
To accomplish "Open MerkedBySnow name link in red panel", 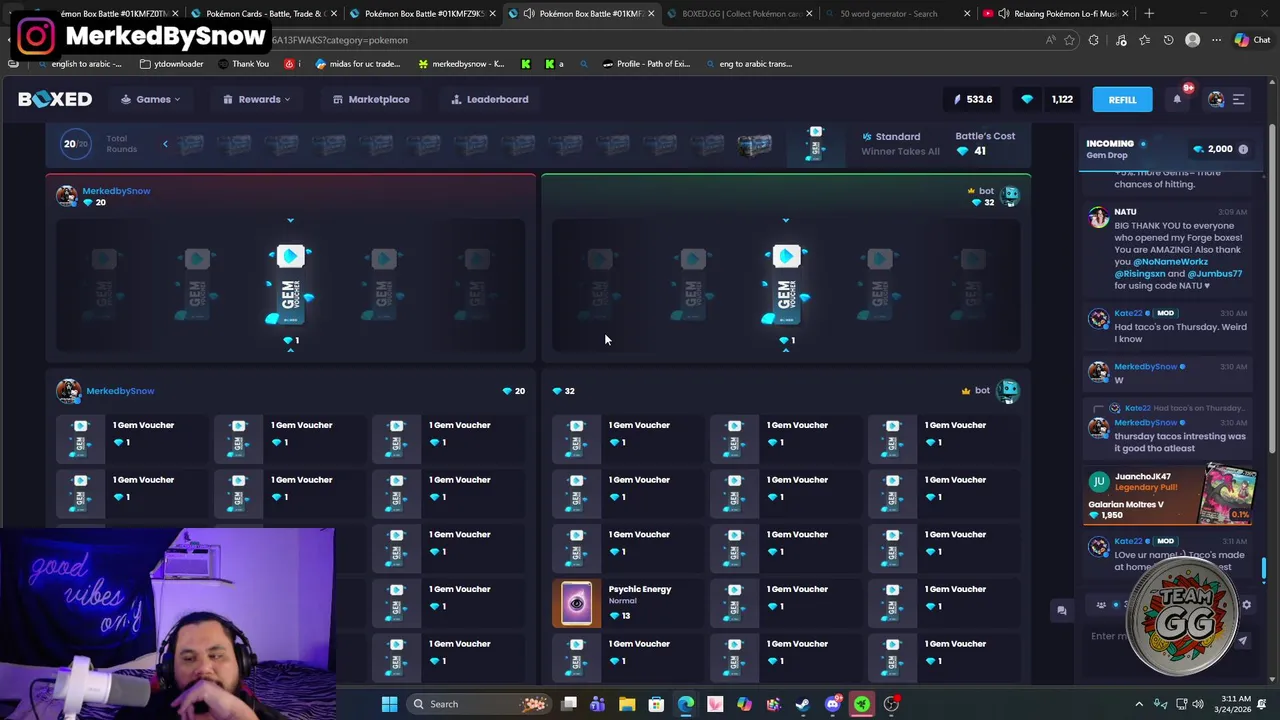I will pos(116,190).
